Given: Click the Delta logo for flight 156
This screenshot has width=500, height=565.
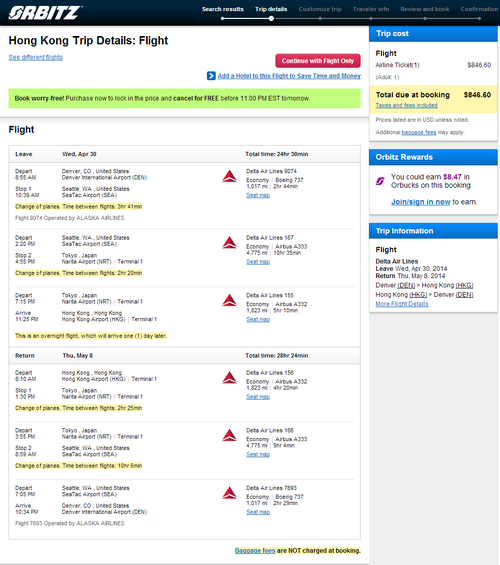Looking at the screenshot, I should click(x=229, y=378).
